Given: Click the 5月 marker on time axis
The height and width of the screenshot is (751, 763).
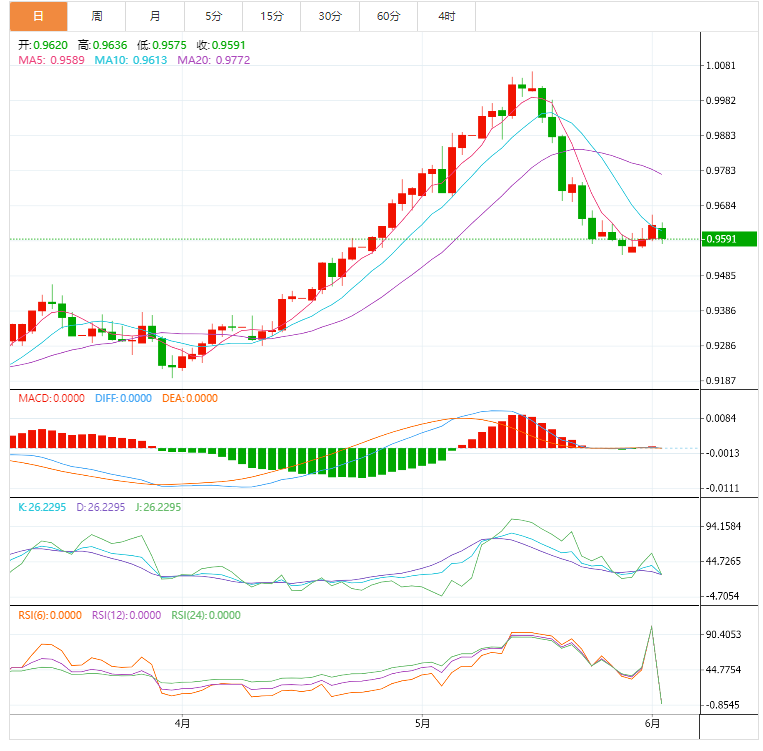Looking at the screenshot, I should coord(422,722).
